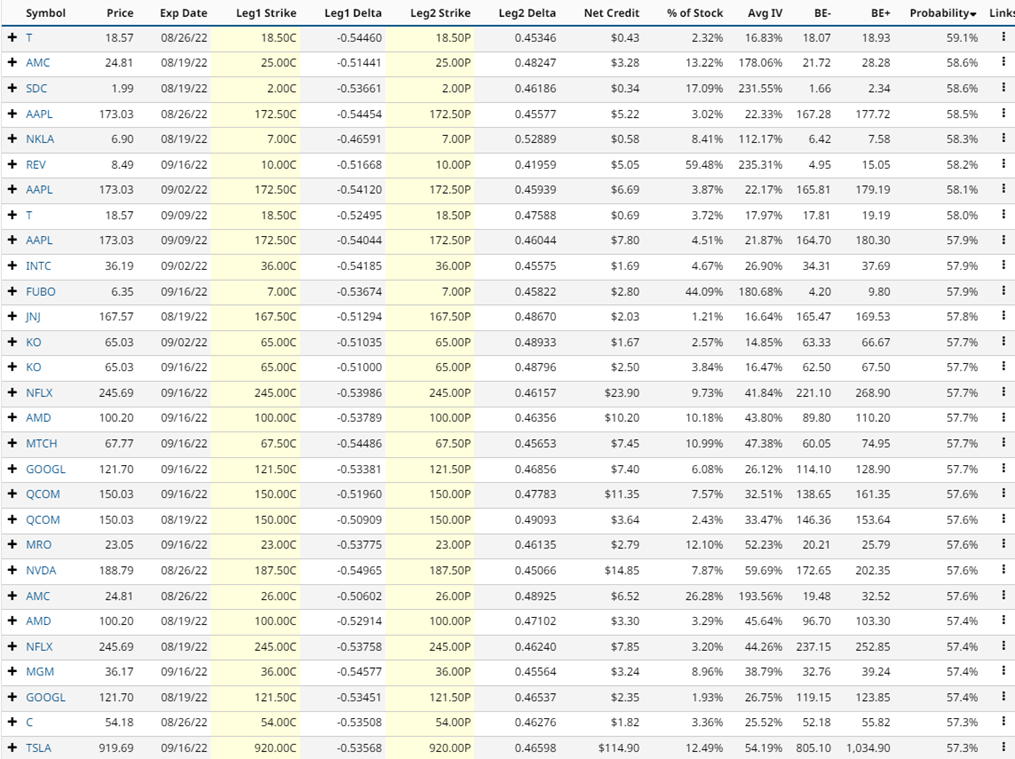
Task: Open links menu for NFLX 09/16/22 row
Action: [1003, 392]
